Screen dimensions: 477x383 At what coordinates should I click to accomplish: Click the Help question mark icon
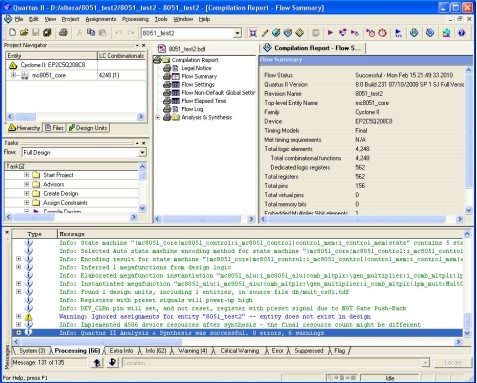click(x=461, y=33)
